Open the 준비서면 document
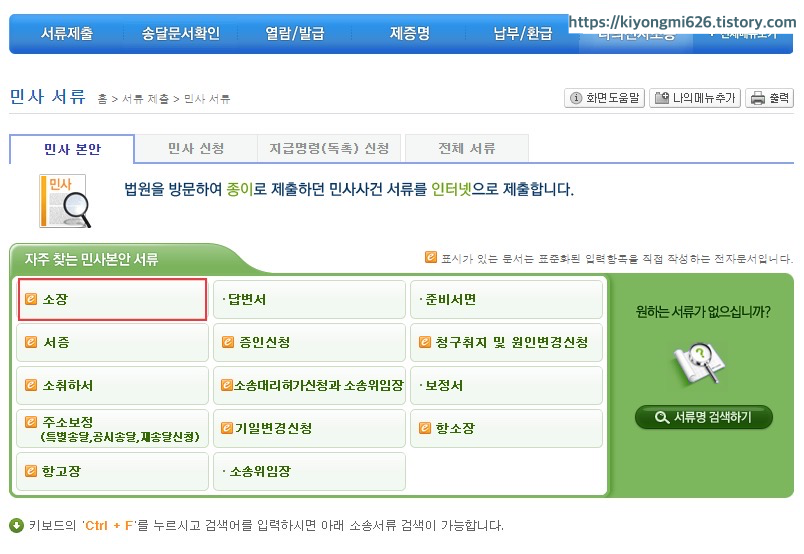Screen dimensions: 804x554 [506, 300]
